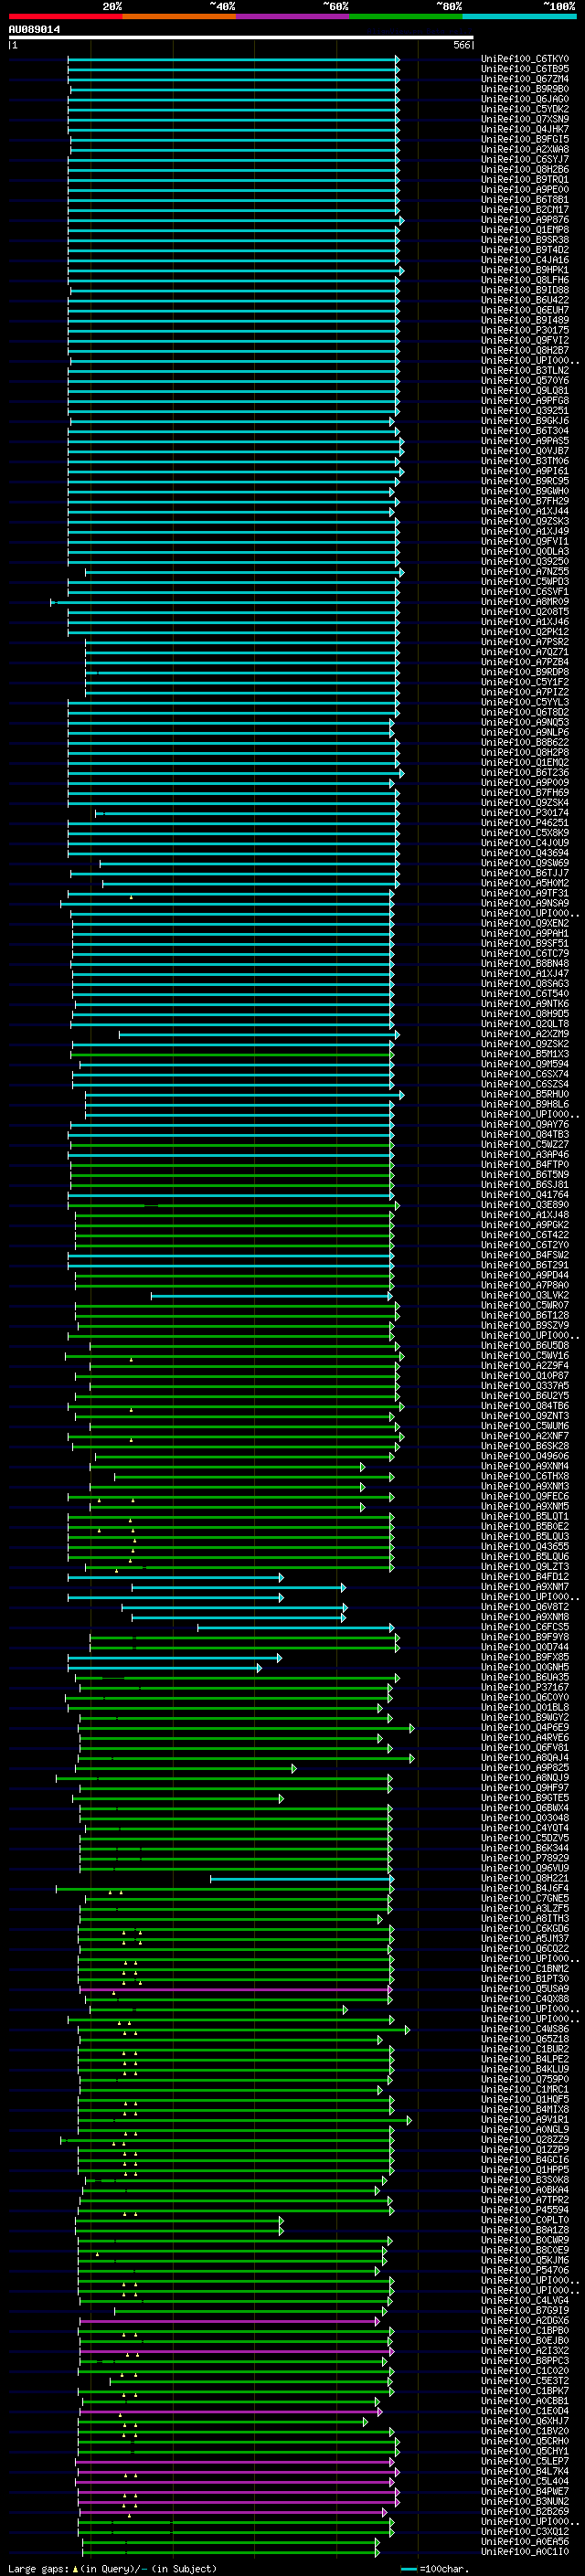This screenshot has height=2576, width=585.
Task: Select the UniRef100_B6T8B1 label
Action: coord(525,200)
